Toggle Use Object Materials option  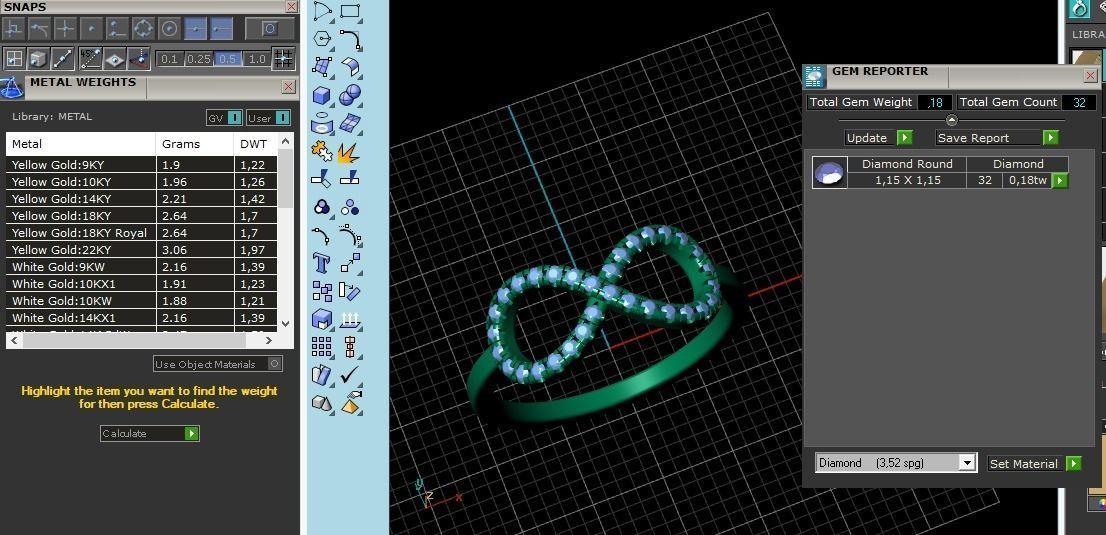coord(218,364)
